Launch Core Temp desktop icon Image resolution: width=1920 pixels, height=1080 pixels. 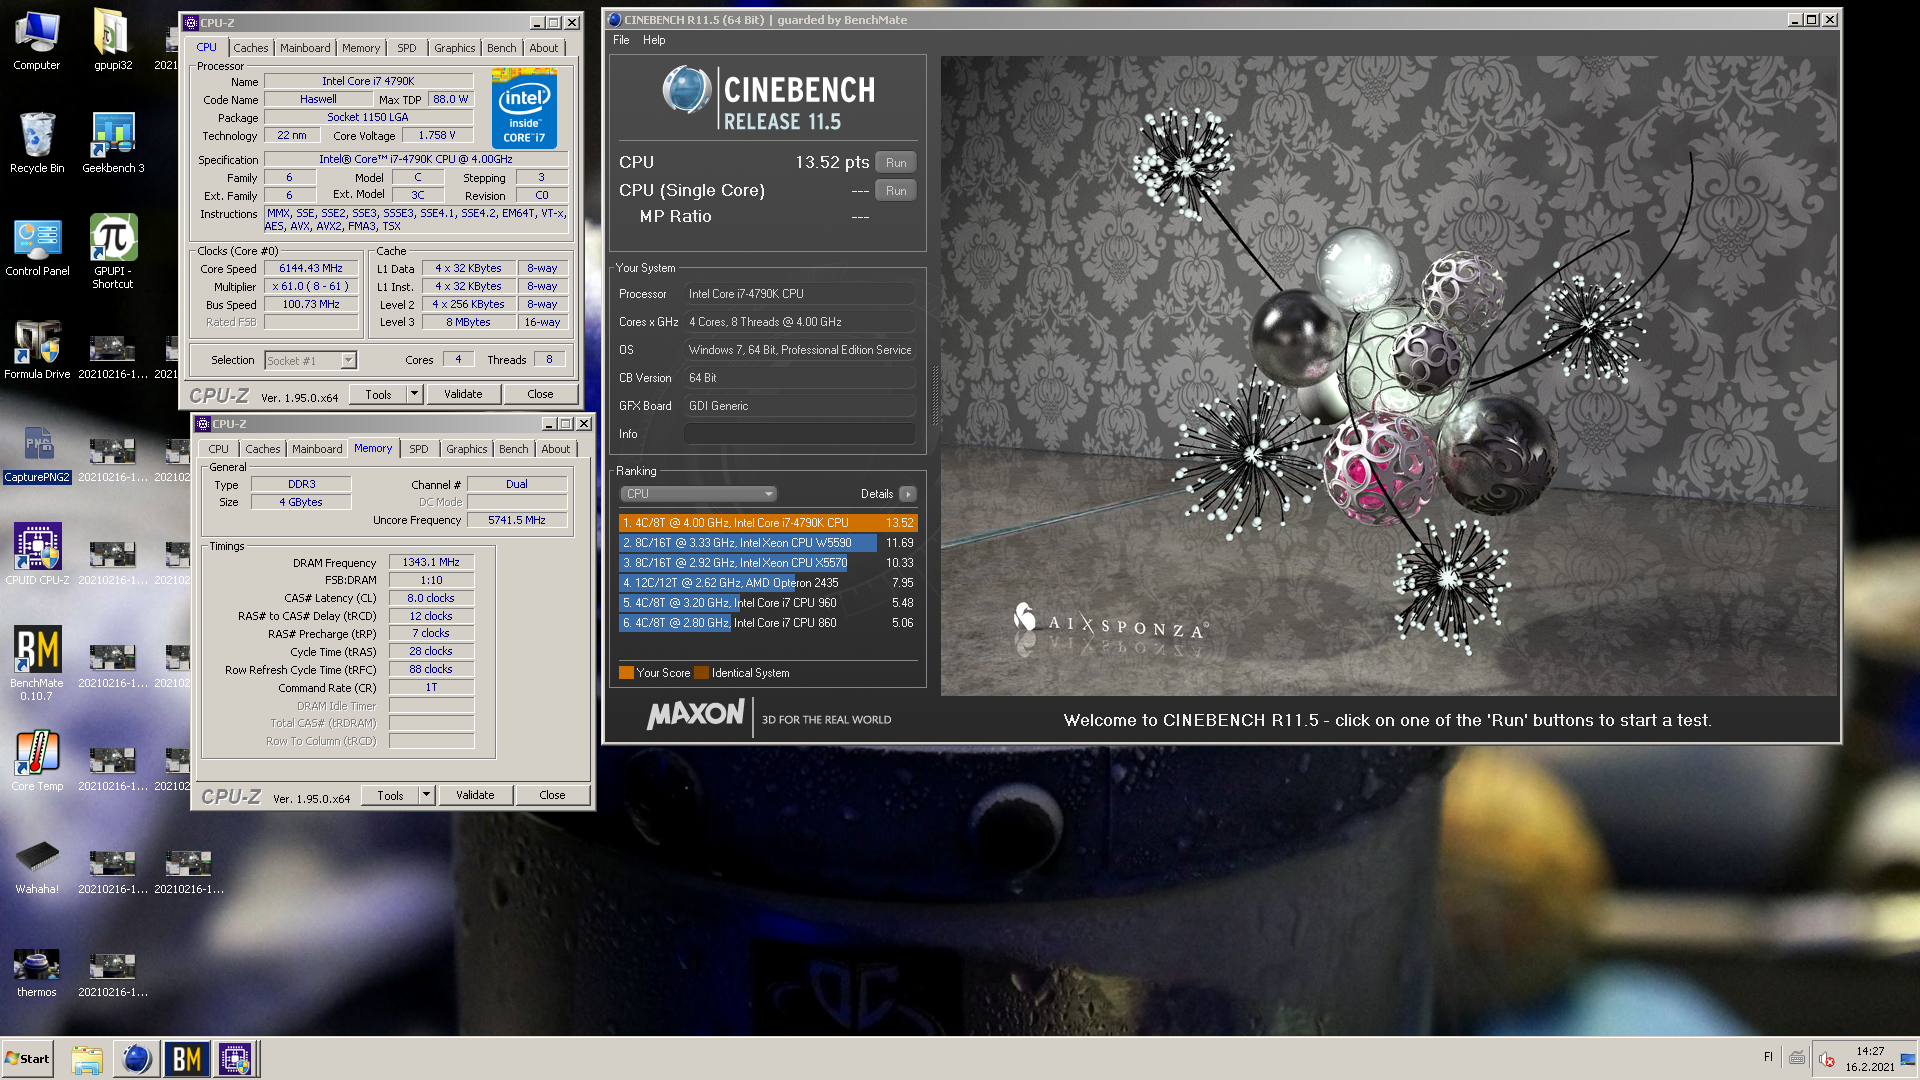[37, 762]
